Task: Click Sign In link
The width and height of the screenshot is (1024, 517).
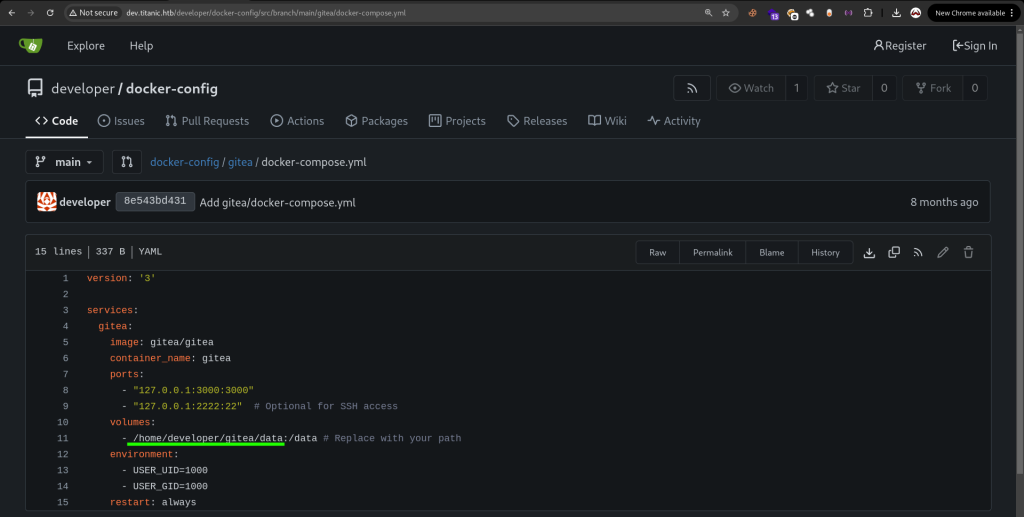Action: tap(974, 46)
